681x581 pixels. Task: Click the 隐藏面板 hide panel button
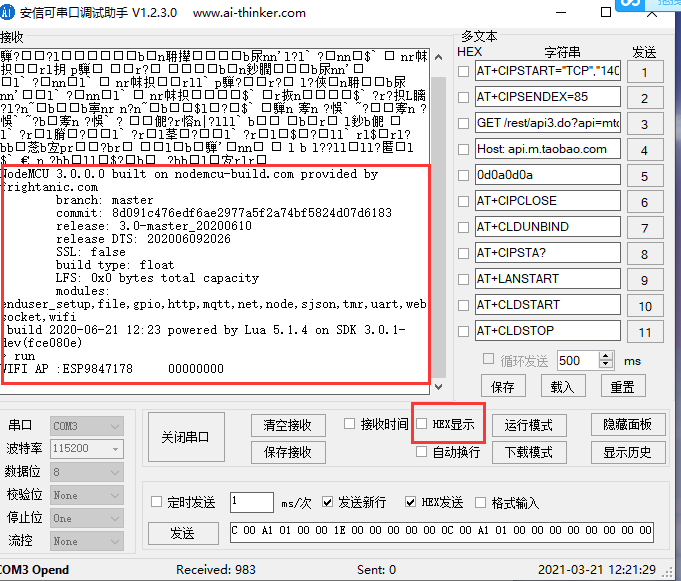click(x=628, y=424)
